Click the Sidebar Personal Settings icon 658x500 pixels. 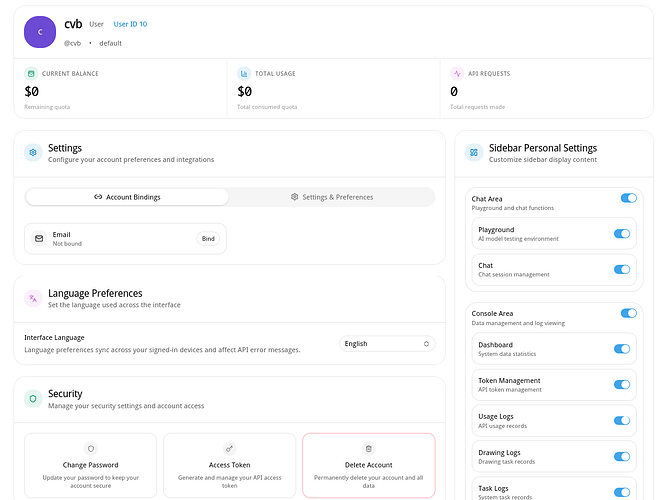point(474,153)
